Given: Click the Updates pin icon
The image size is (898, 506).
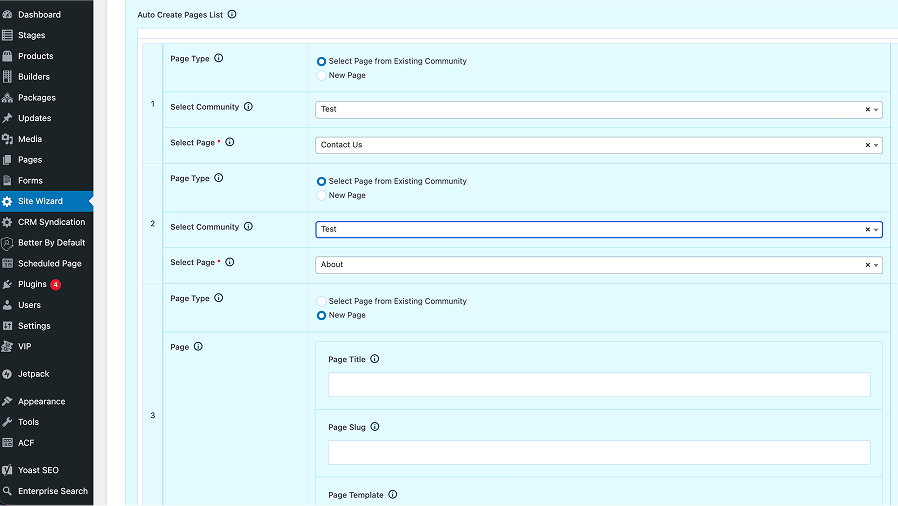Looking at the screenshot, I should point(7,118).
